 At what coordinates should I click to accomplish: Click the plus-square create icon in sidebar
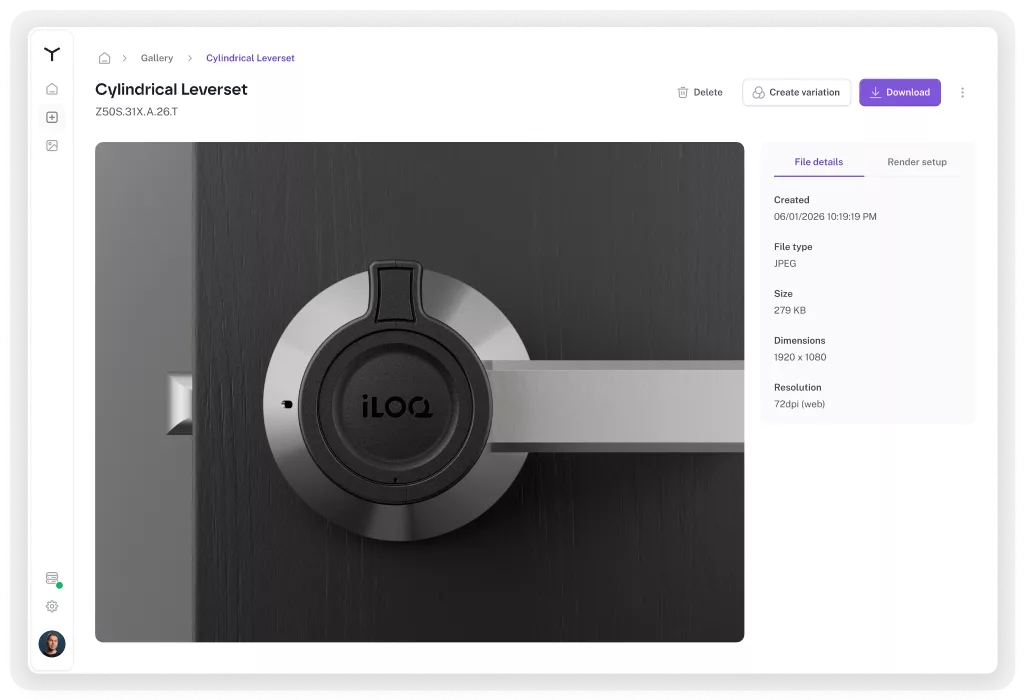pyautogui.click(x=52, y=117)
